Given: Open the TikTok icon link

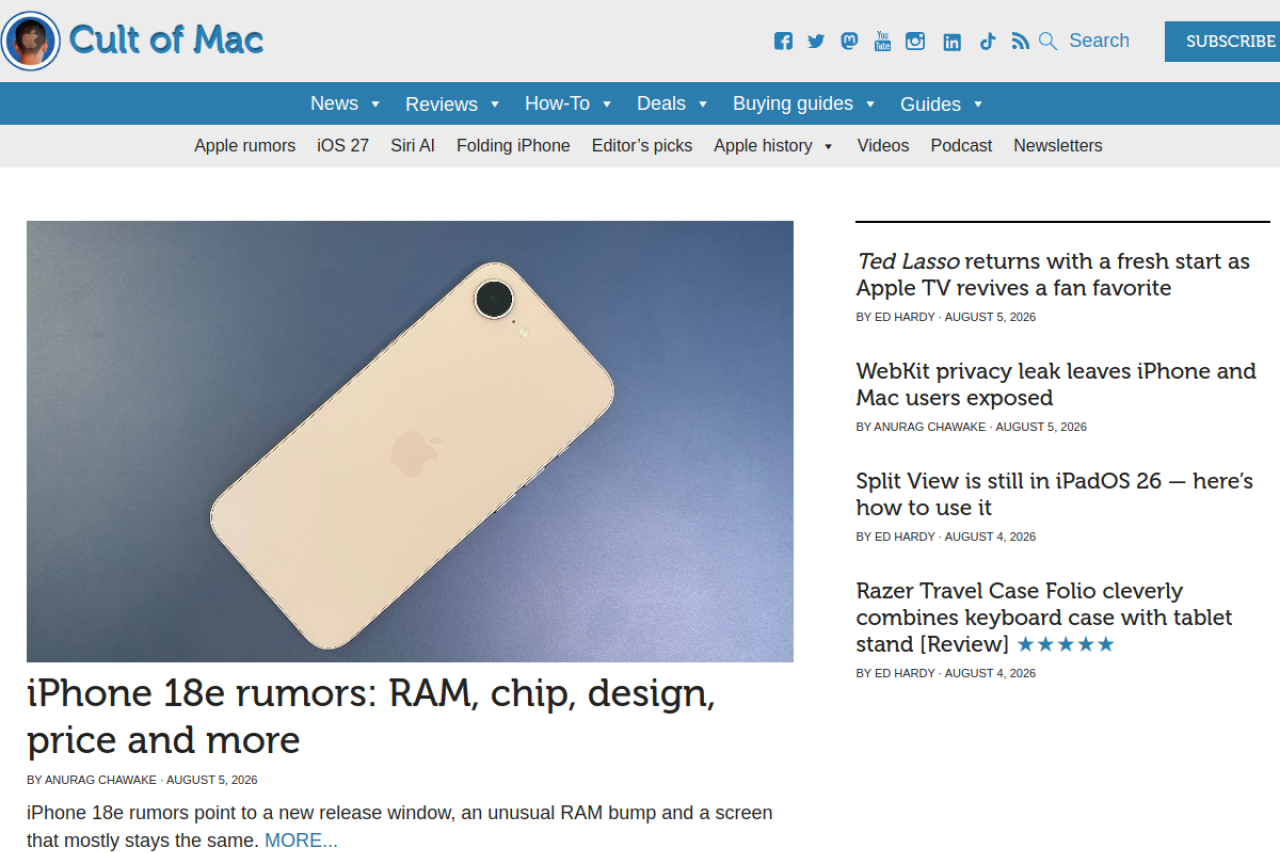Looking at the screenshot, I should 987,41.
